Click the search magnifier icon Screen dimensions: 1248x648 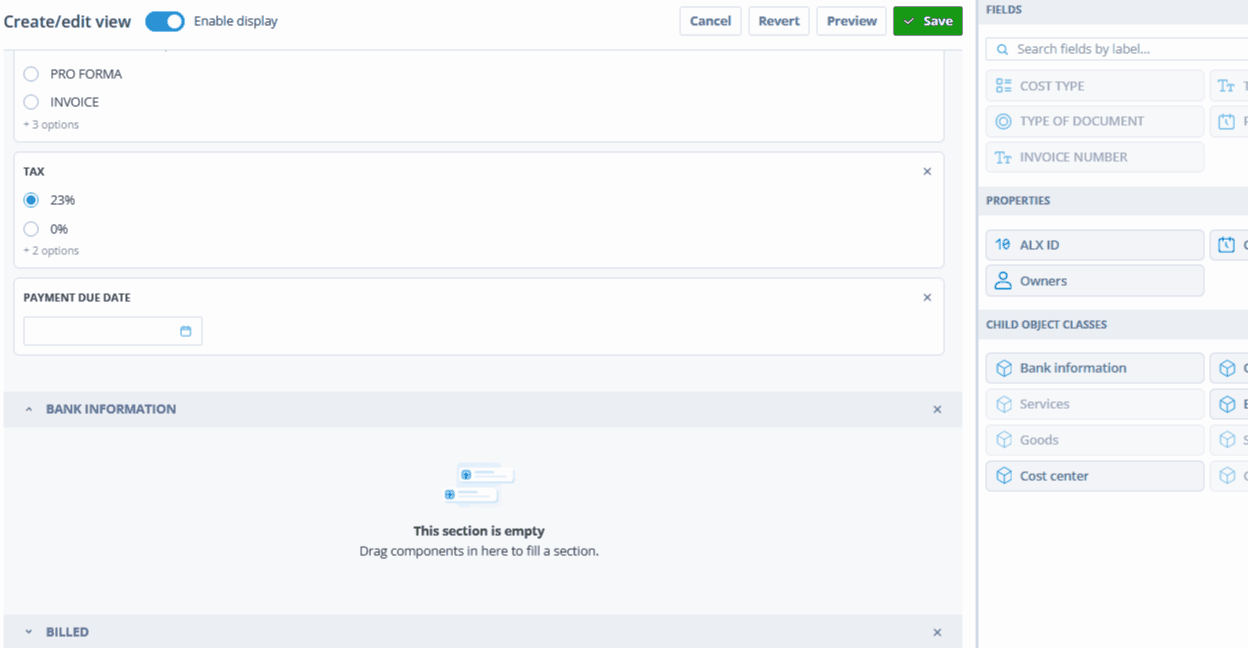coord(1002,49)
